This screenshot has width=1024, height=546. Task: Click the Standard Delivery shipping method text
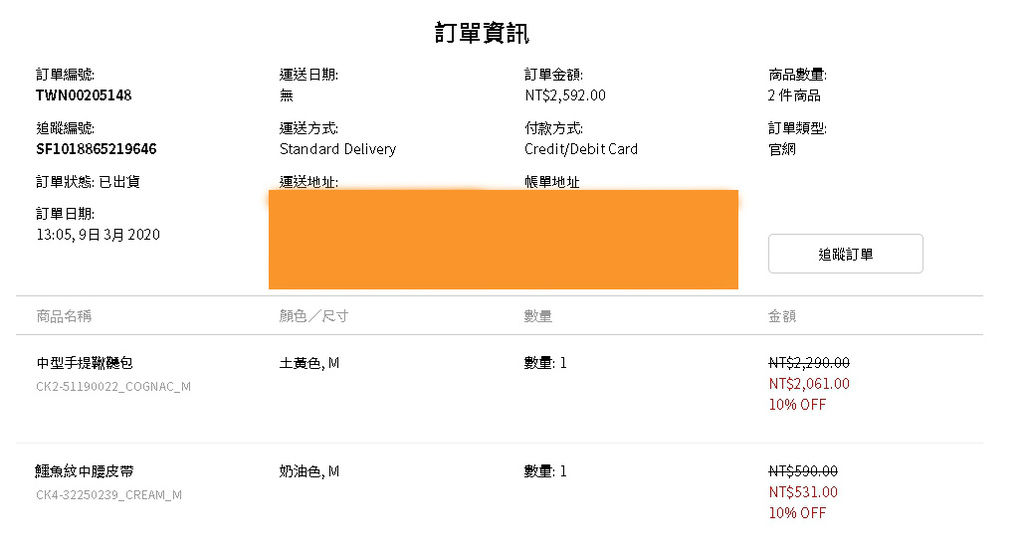click(x=338, y=149)
